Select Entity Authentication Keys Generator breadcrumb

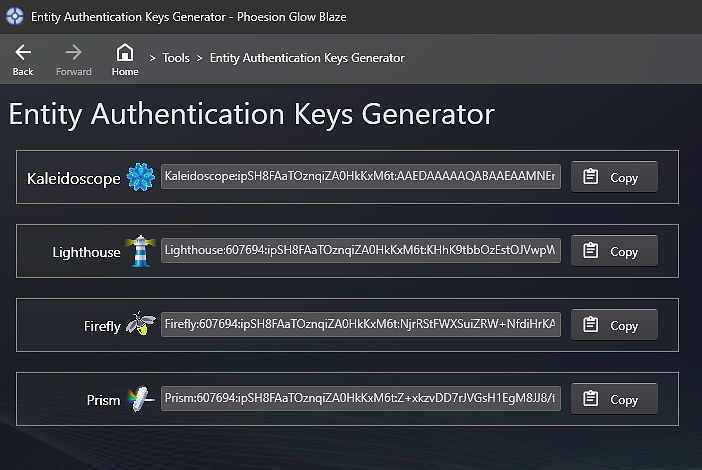coord(307,58)
